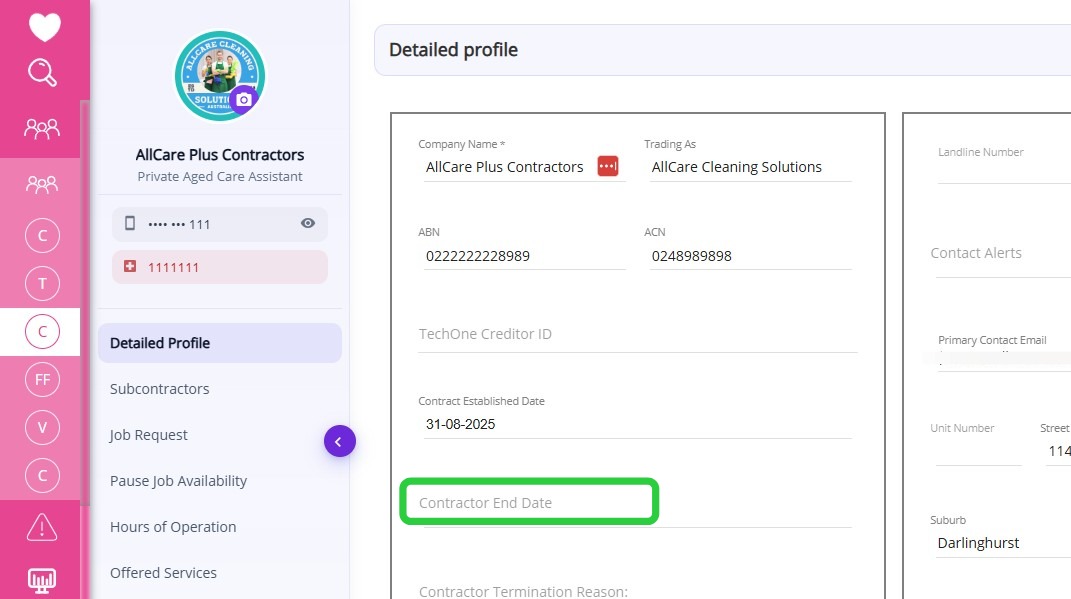Click the T circle sidebar icon

coord(42,284)
